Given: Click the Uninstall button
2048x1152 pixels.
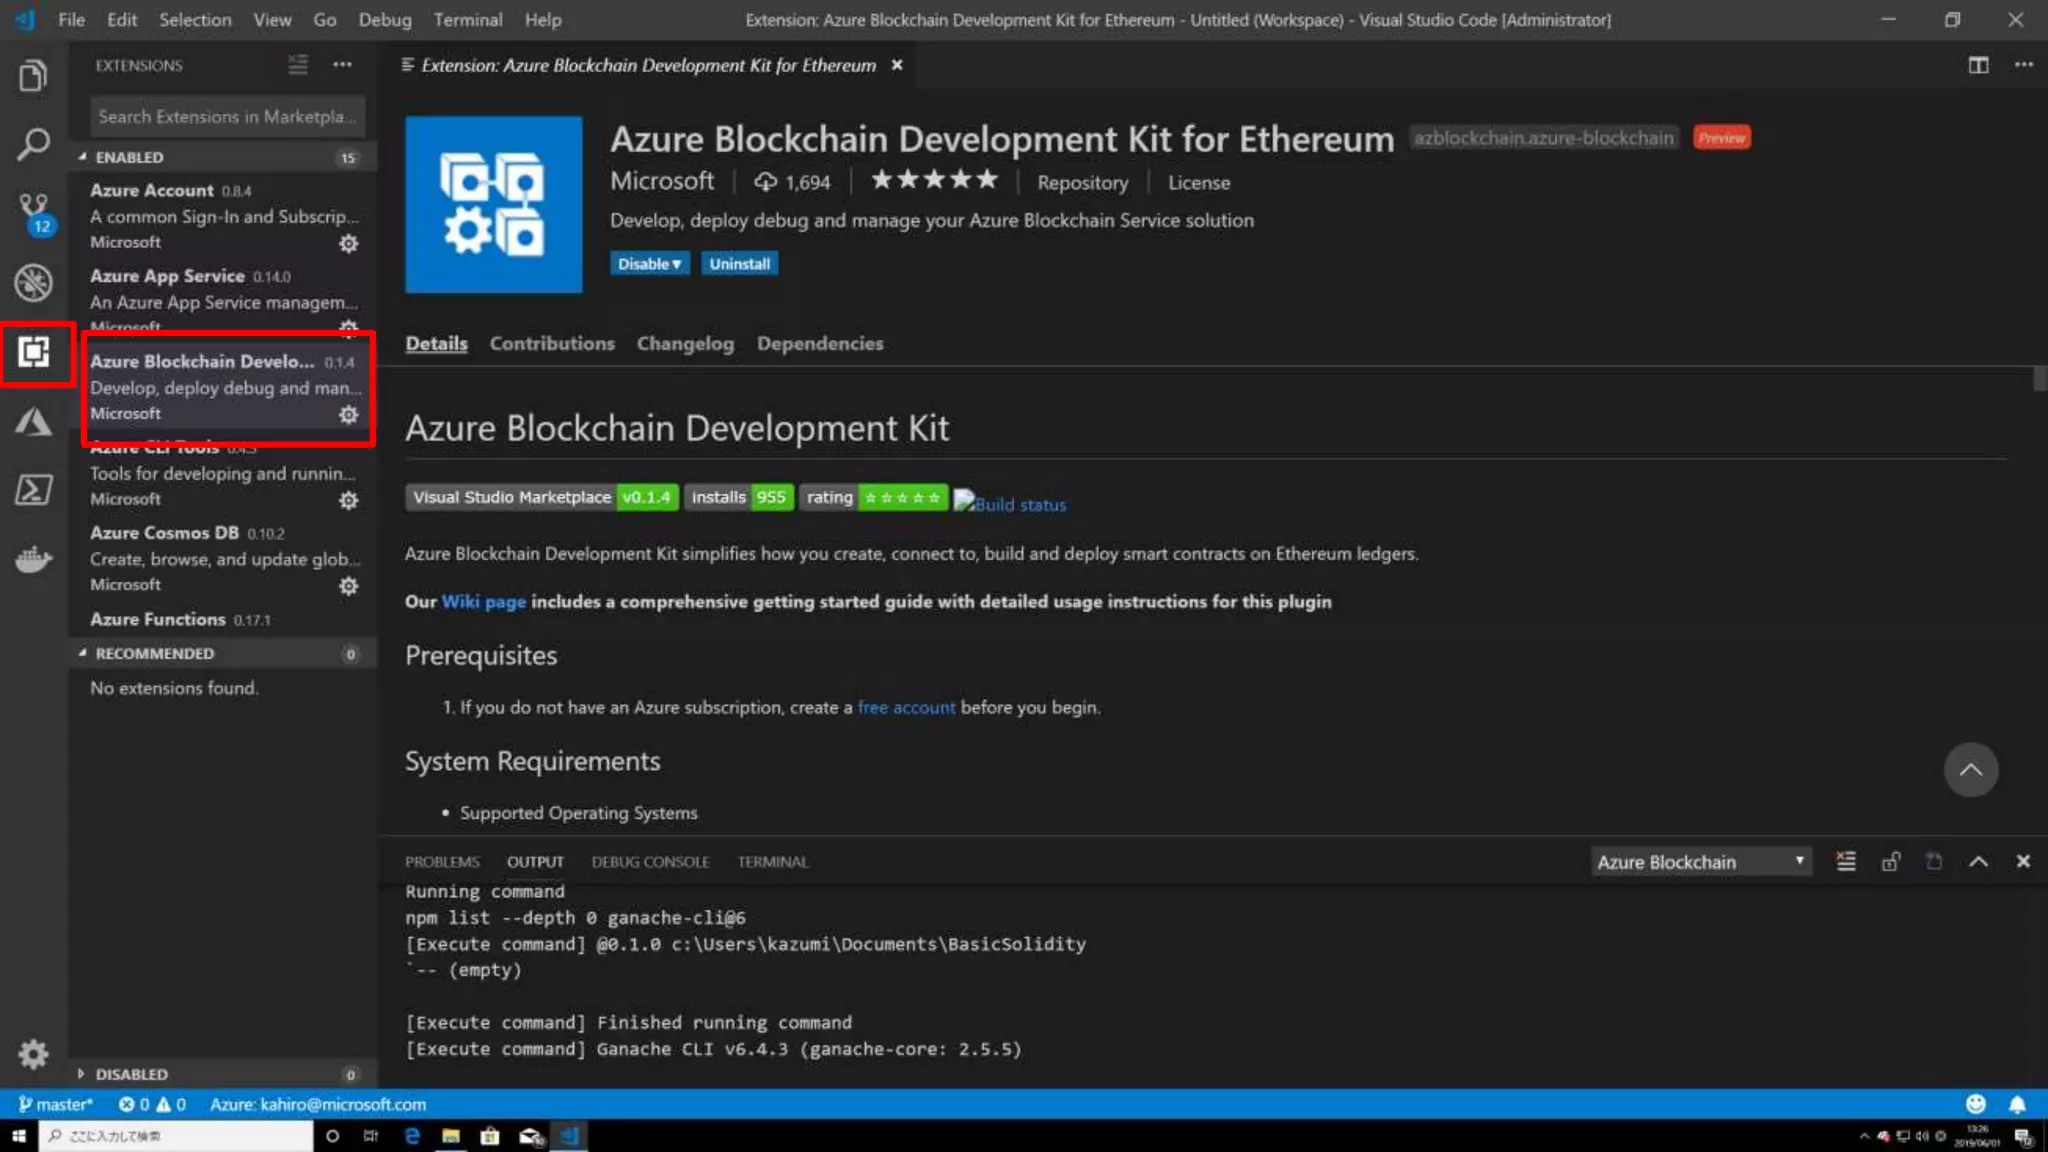Looking at the screenshot, I should (x=739, y=264).
